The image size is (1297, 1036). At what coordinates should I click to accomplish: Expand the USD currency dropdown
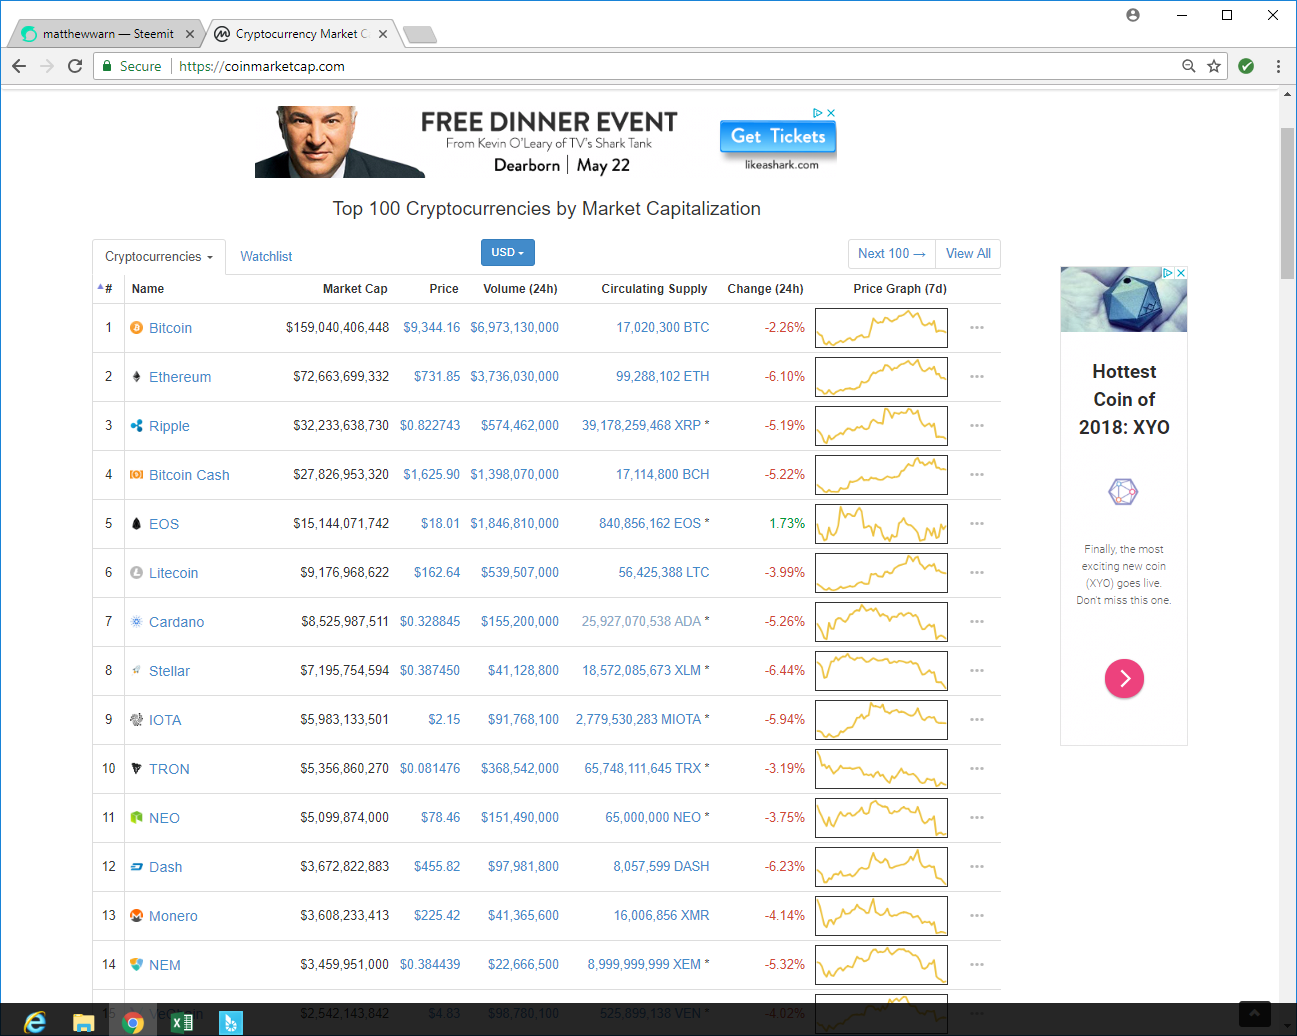(x=508, y=253)
